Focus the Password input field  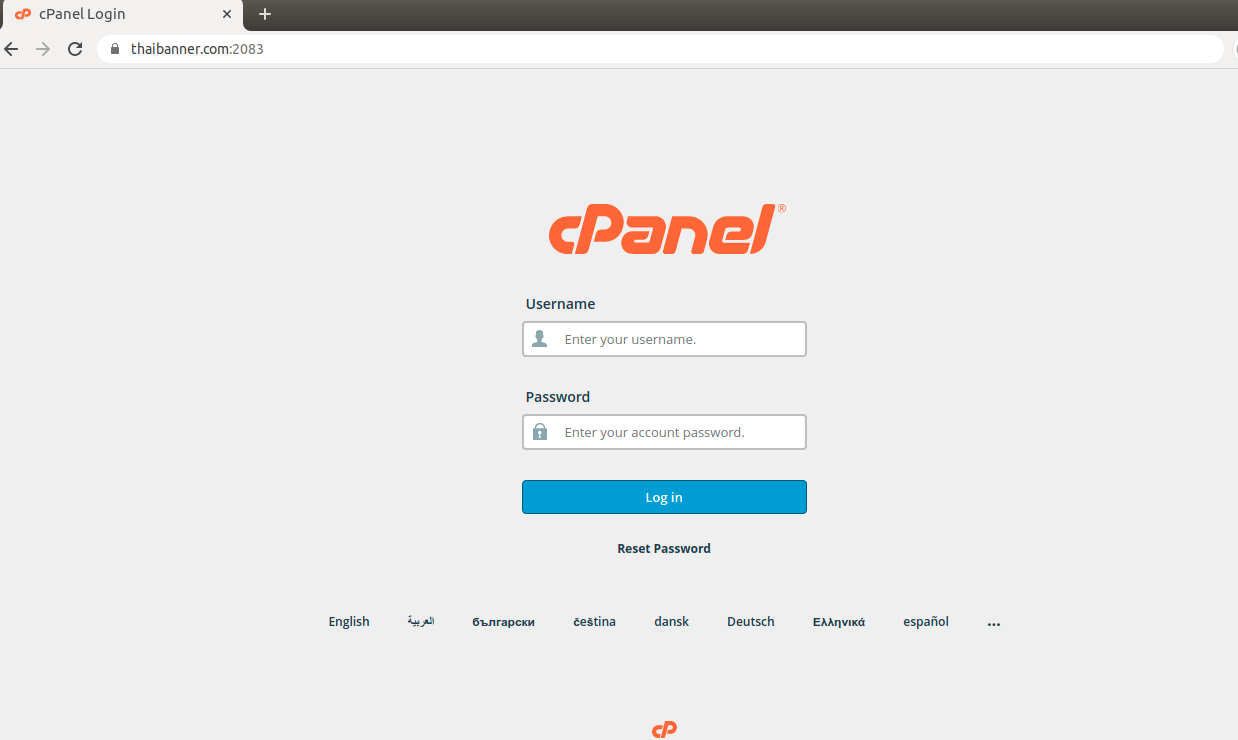pos(680,432)
